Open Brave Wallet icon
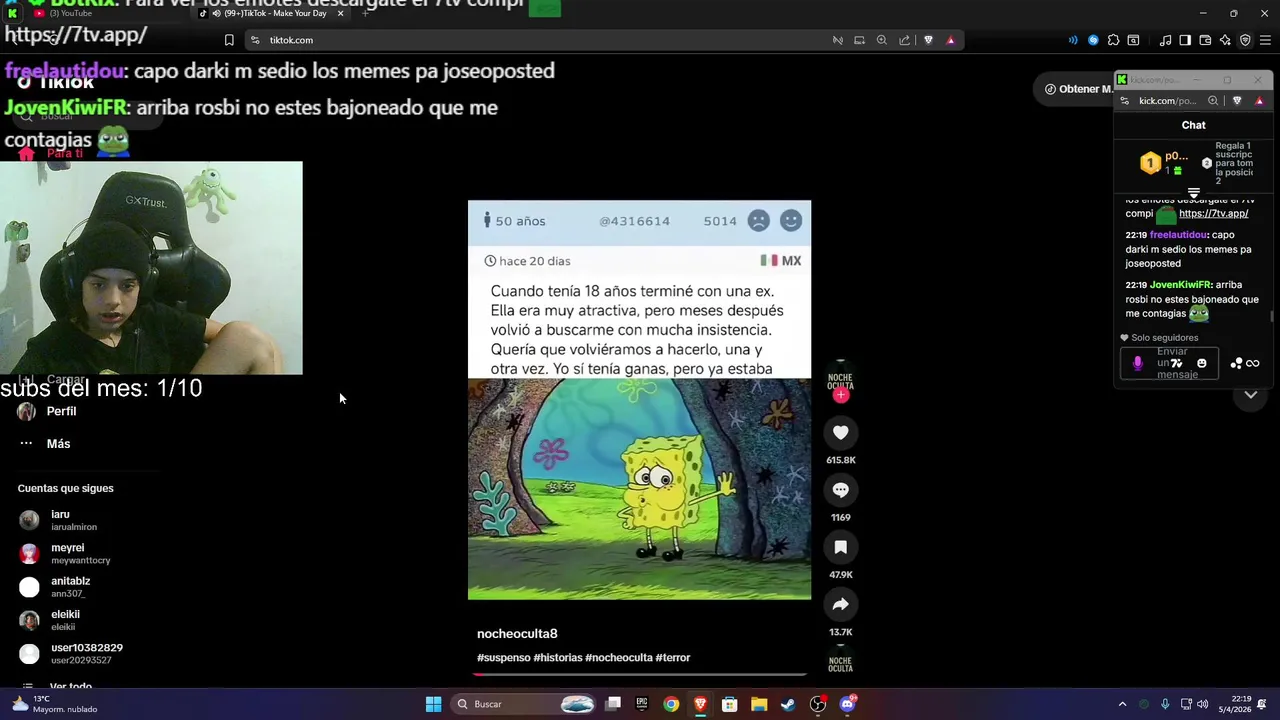Screen dimensions: 1280x720 [1205, 40]
